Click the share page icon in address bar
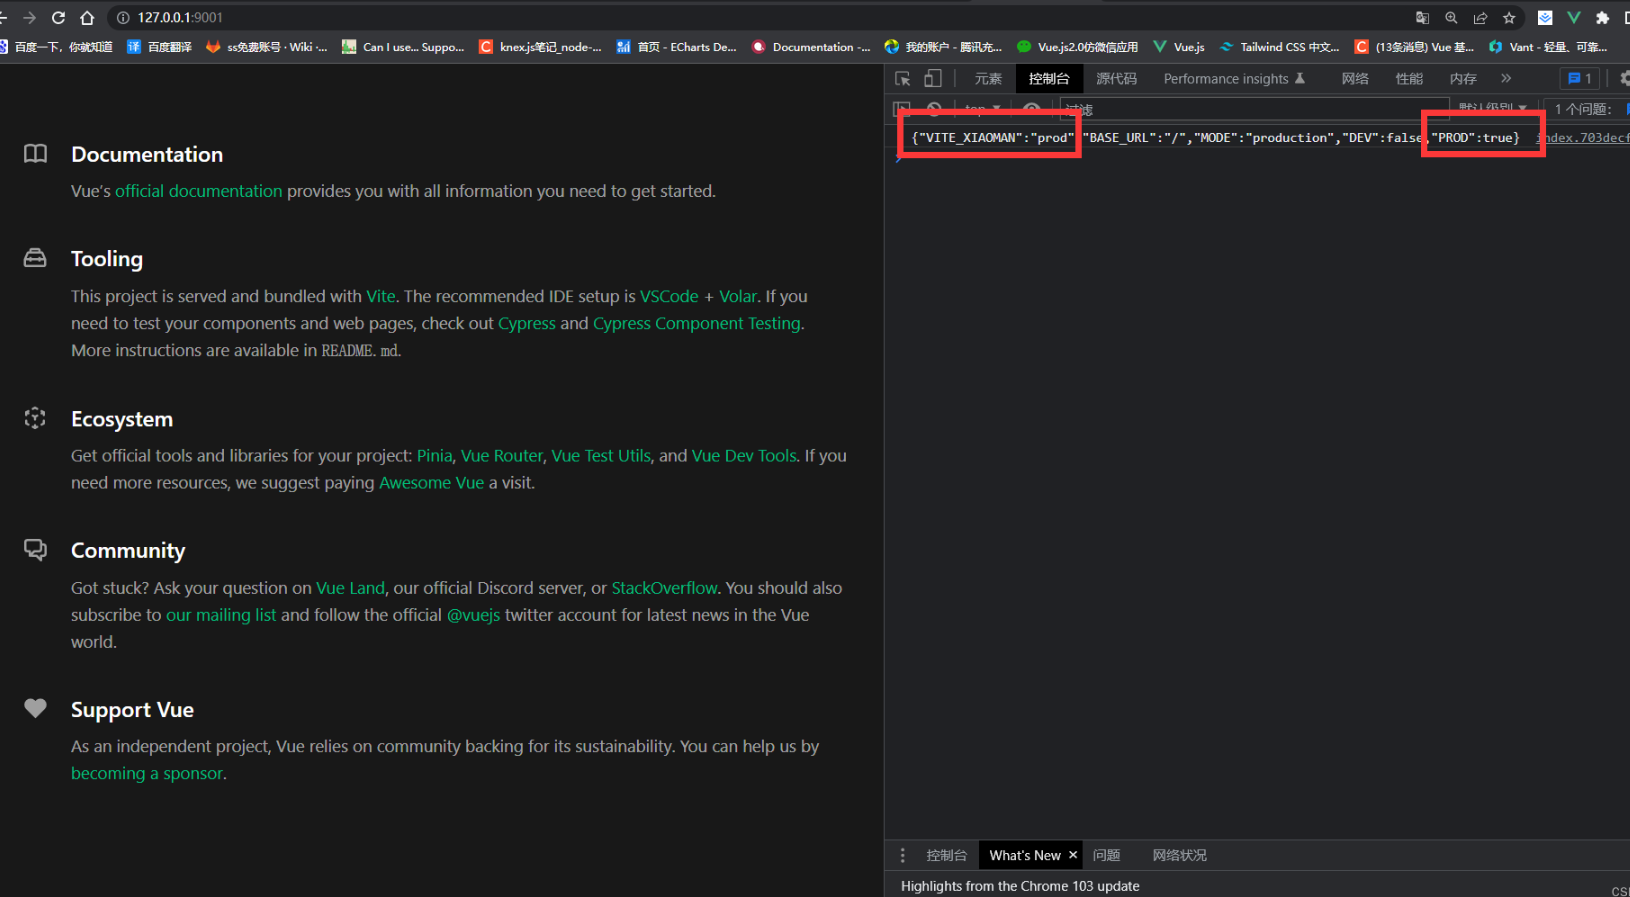Image resolution: width=1630 pixels, height=897 pixels. 1480,18
